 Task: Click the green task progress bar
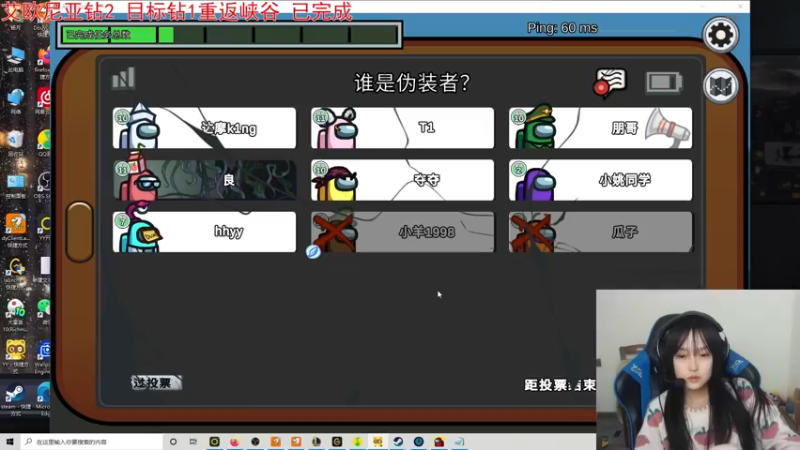coord(229,35)
